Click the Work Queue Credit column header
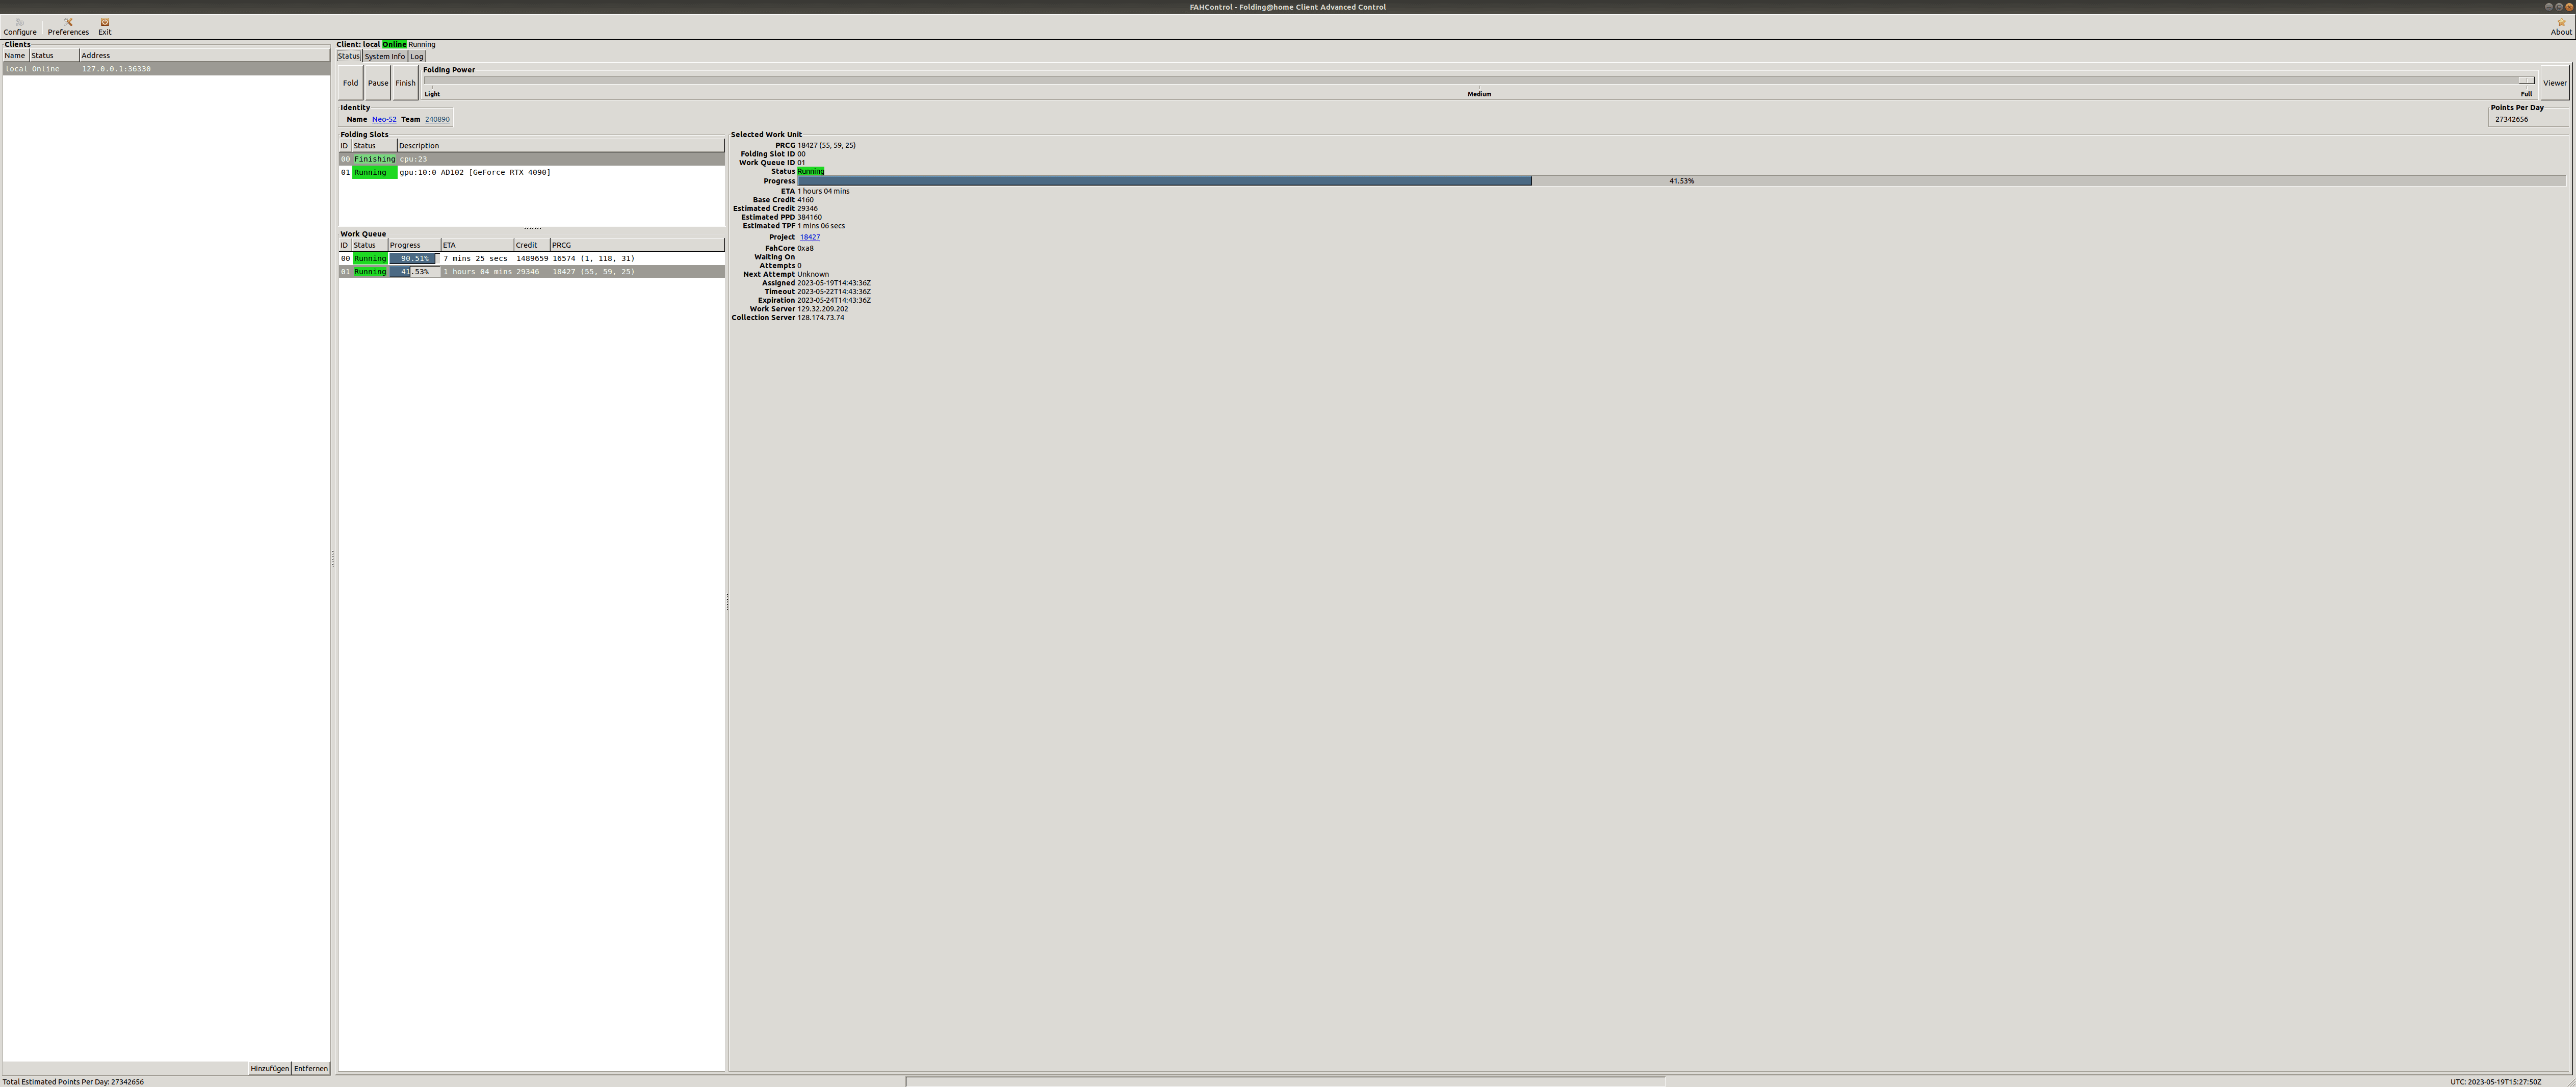 click(531, 245)
